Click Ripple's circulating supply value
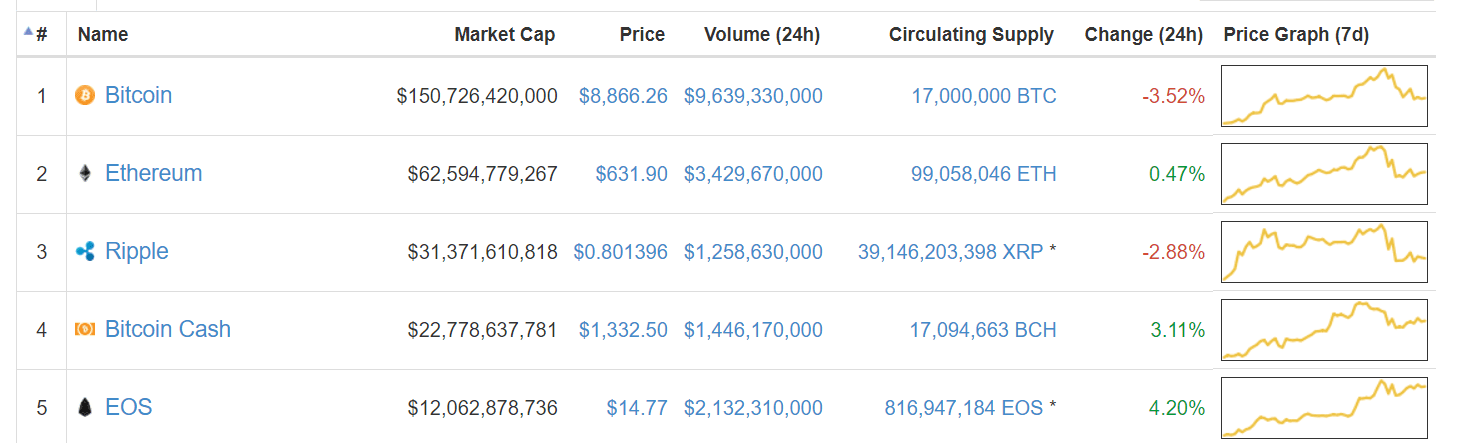The width and height of the screenshot is (1473, 443). coord(950,252)
